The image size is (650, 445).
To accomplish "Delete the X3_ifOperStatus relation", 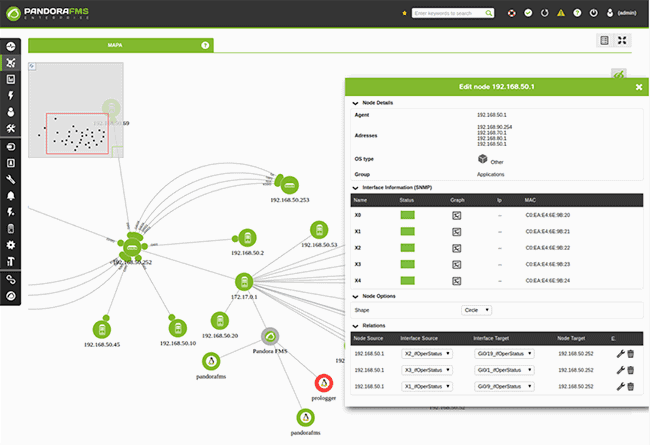I will coord(631,370).
